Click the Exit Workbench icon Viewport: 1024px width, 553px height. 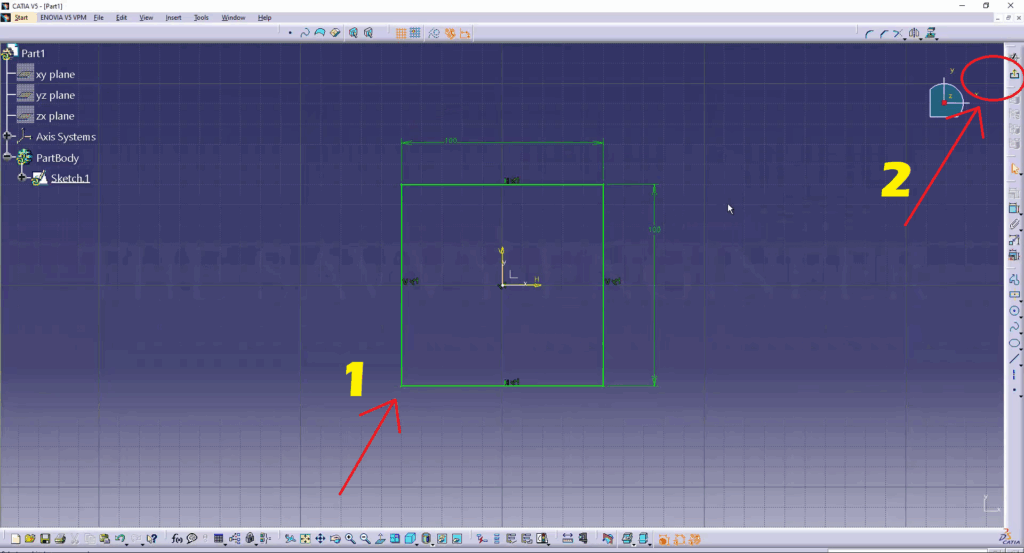coord(1014,73)
